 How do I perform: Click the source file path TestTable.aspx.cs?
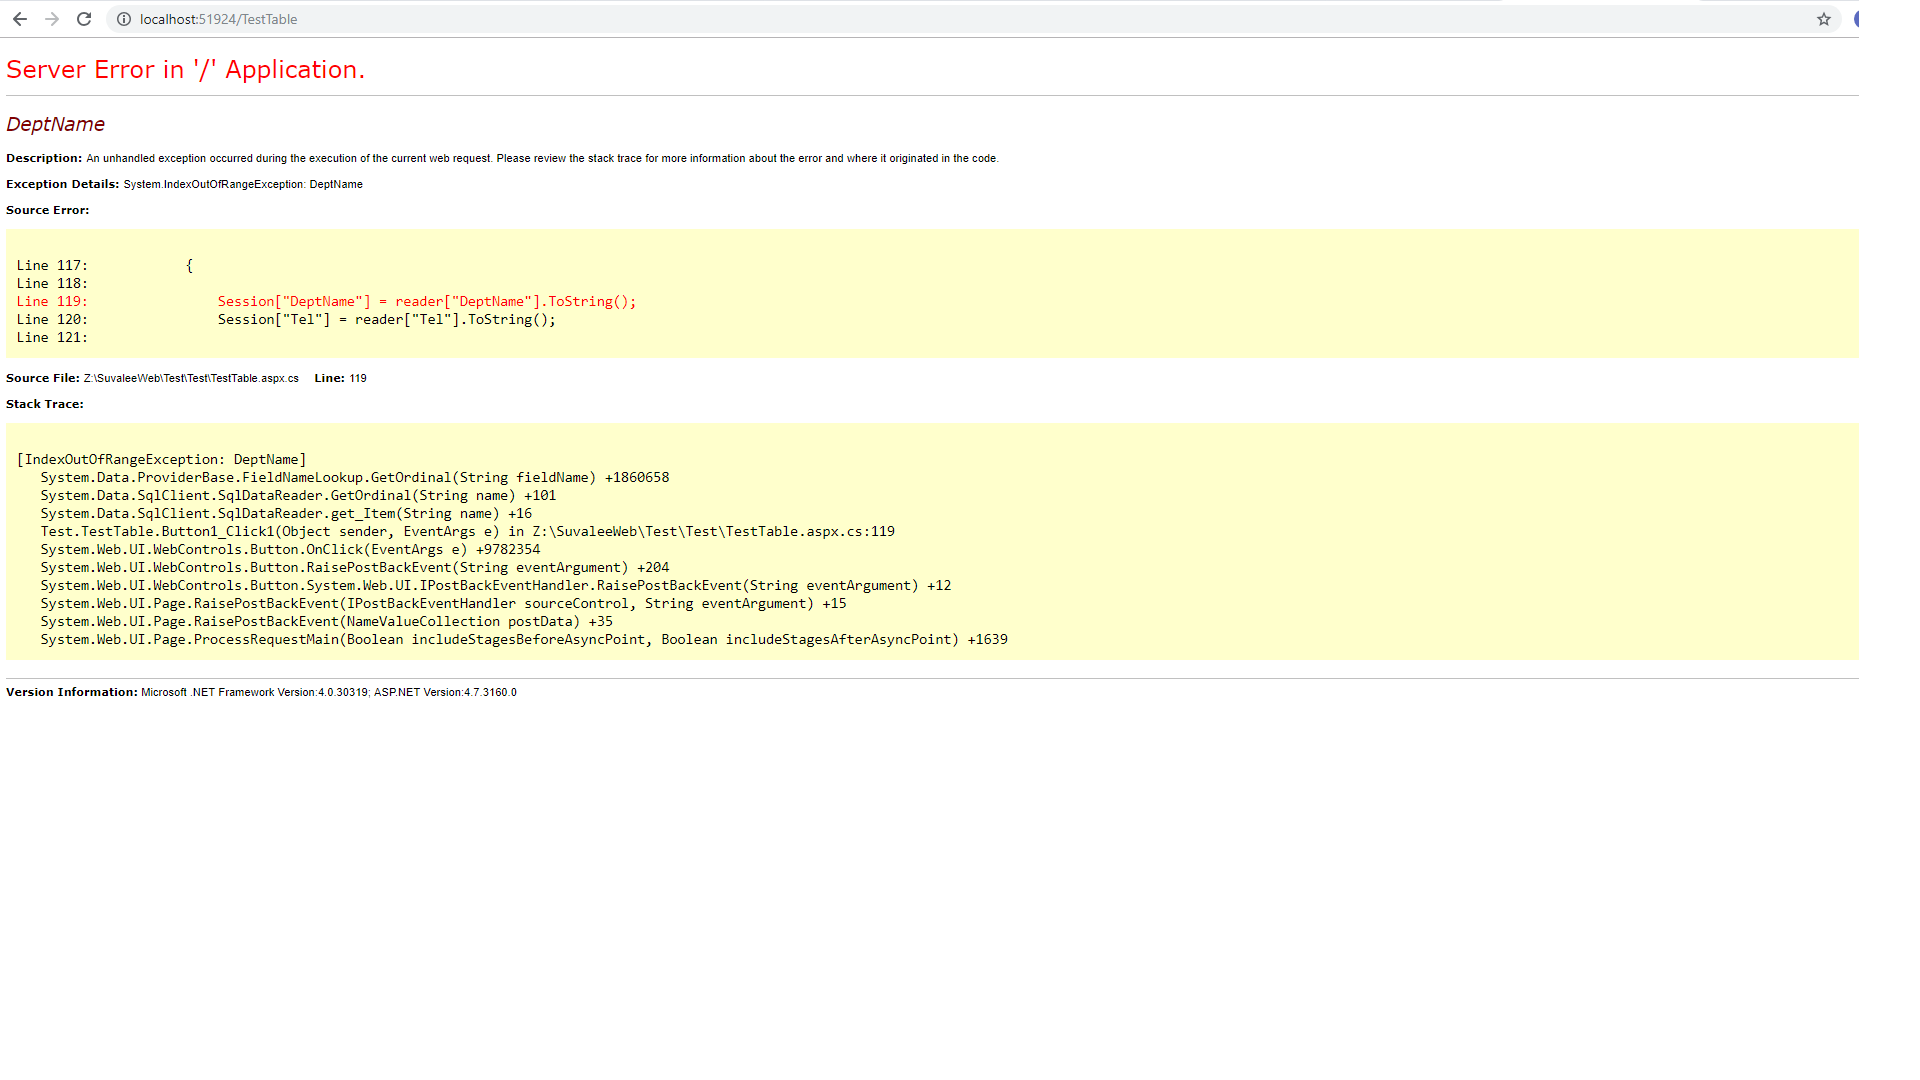(191, 378)
